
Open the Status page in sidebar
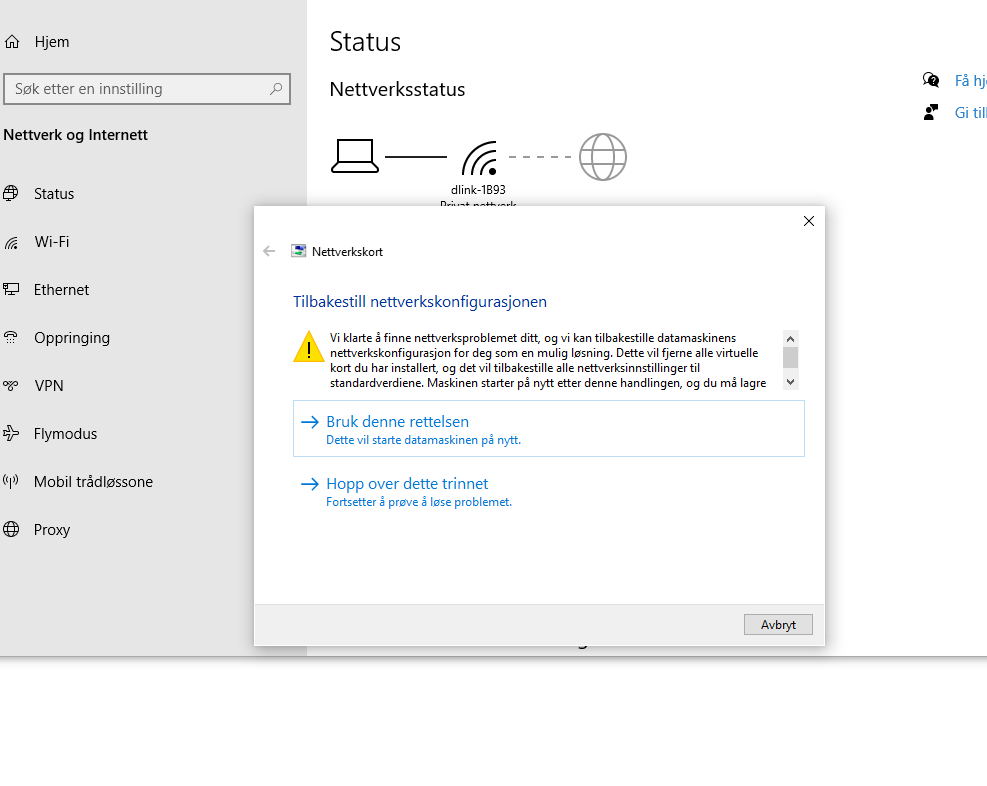[54, 194]
